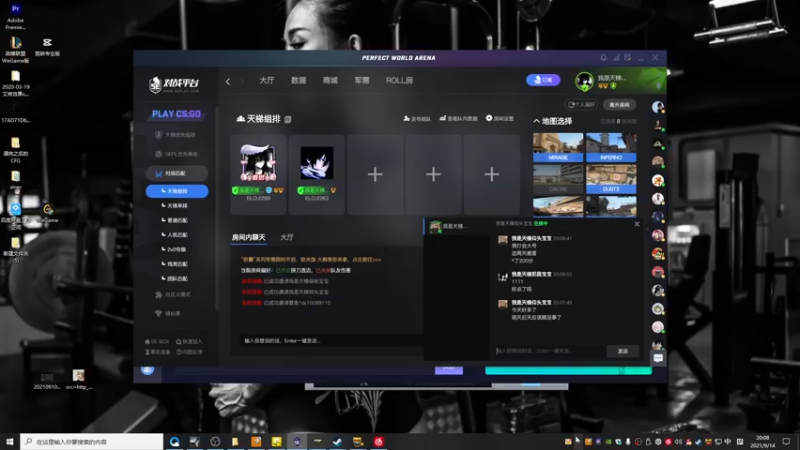Click the last empty plus team slot
This screenshot has width=800, height=450.
tap(491, 174)
